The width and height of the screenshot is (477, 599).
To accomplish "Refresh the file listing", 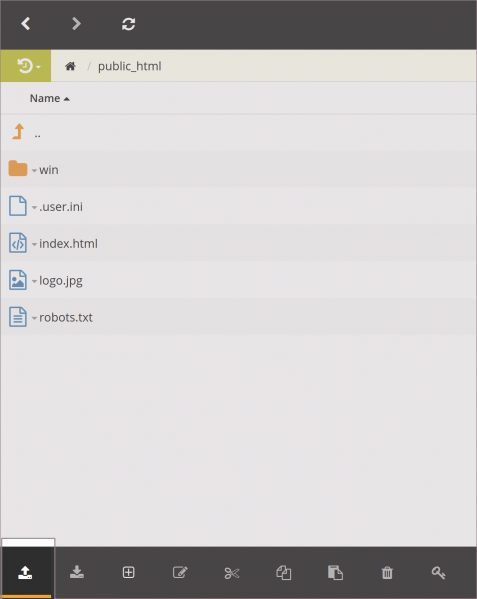I will coord(128,24).
